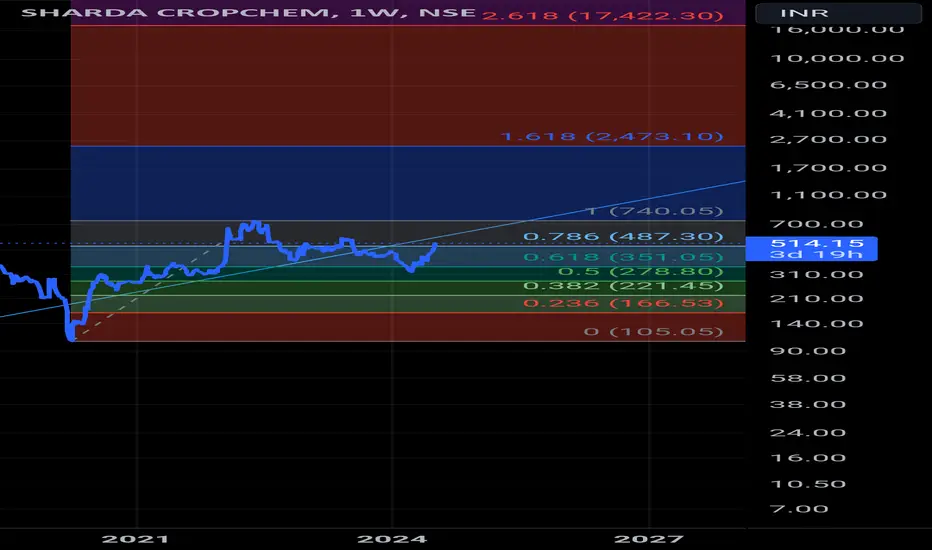Viewport: 932px width, 550px height.
Task: Click the 0 (105.05) Fibonacci base label
Action: (653, 331)
